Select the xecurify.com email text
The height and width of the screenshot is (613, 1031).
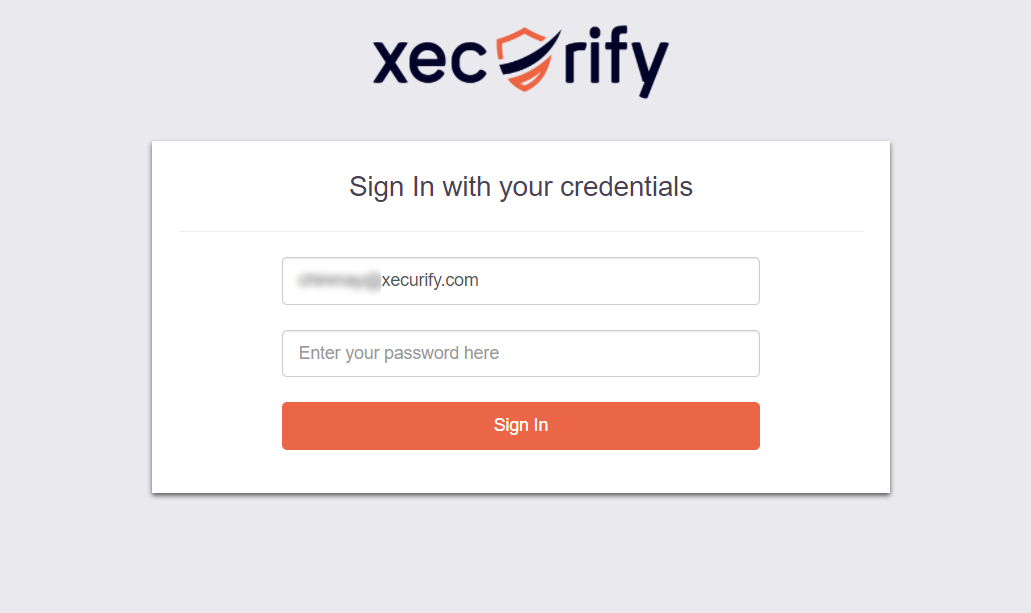tap(430, 280)
